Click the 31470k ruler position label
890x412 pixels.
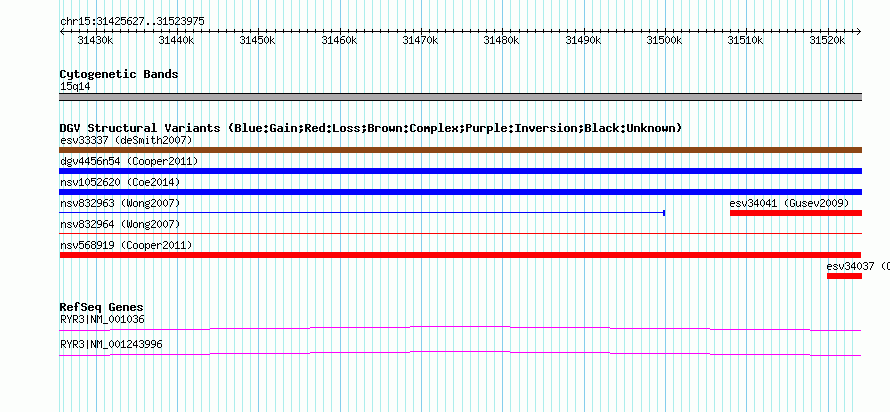pyautogui.click(x=420, y=40)
